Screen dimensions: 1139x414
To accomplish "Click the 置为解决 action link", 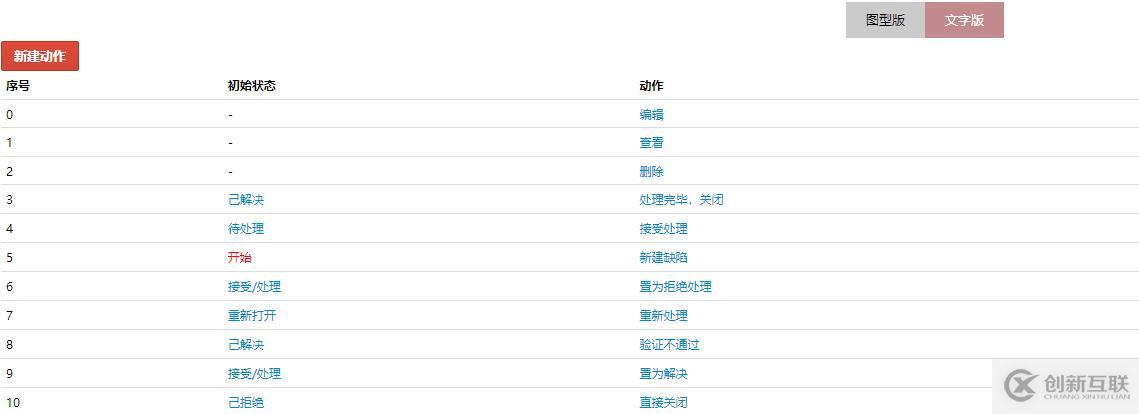I will click(x=663, y=374).
